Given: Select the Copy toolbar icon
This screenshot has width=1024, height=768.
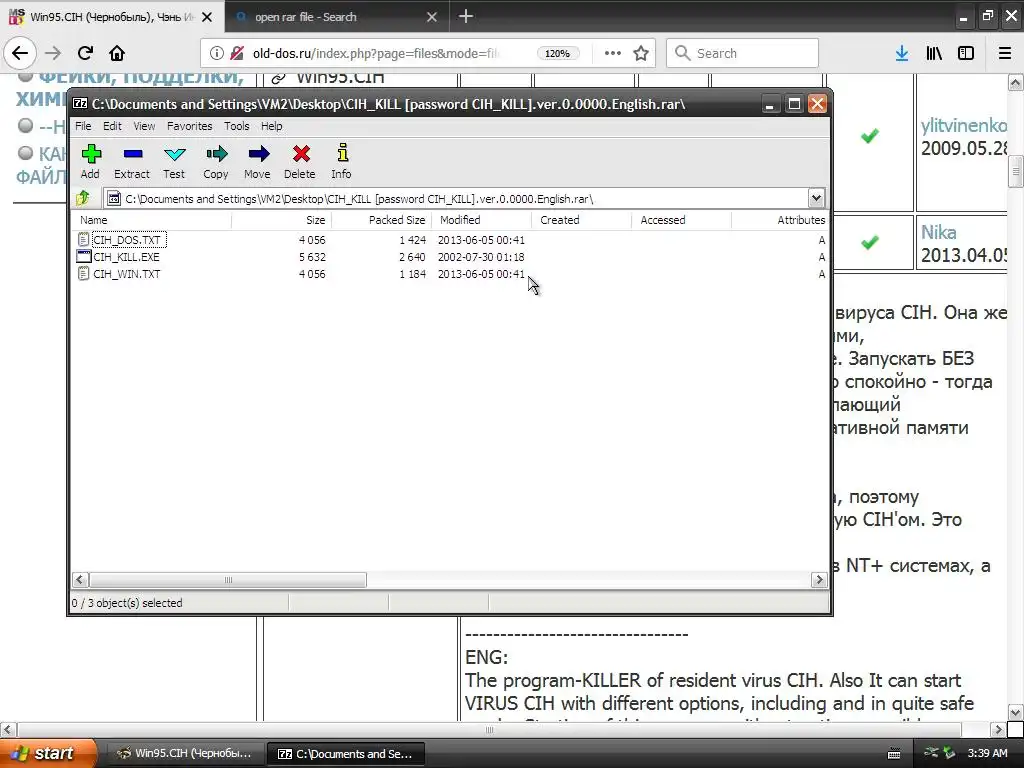Looking at the screenshot, I should pyautogui.click(x=216, y=161).
